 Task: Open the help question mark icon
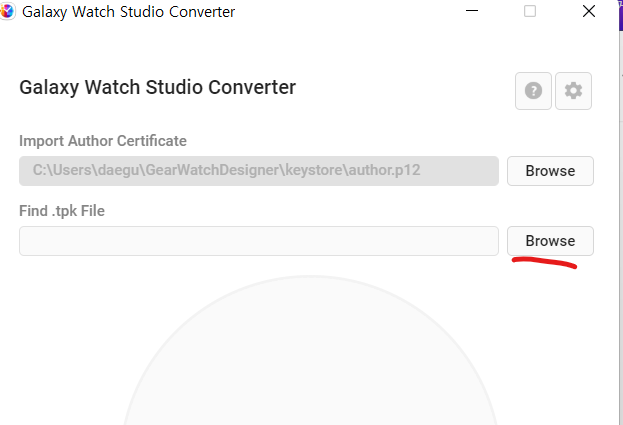click(x=533, y=91)
